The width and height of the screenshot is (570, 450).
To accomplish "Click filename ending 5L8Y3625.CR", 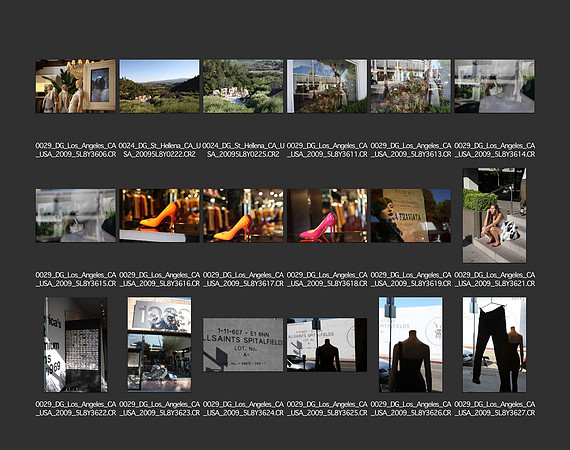I will [x=327, y=409].
